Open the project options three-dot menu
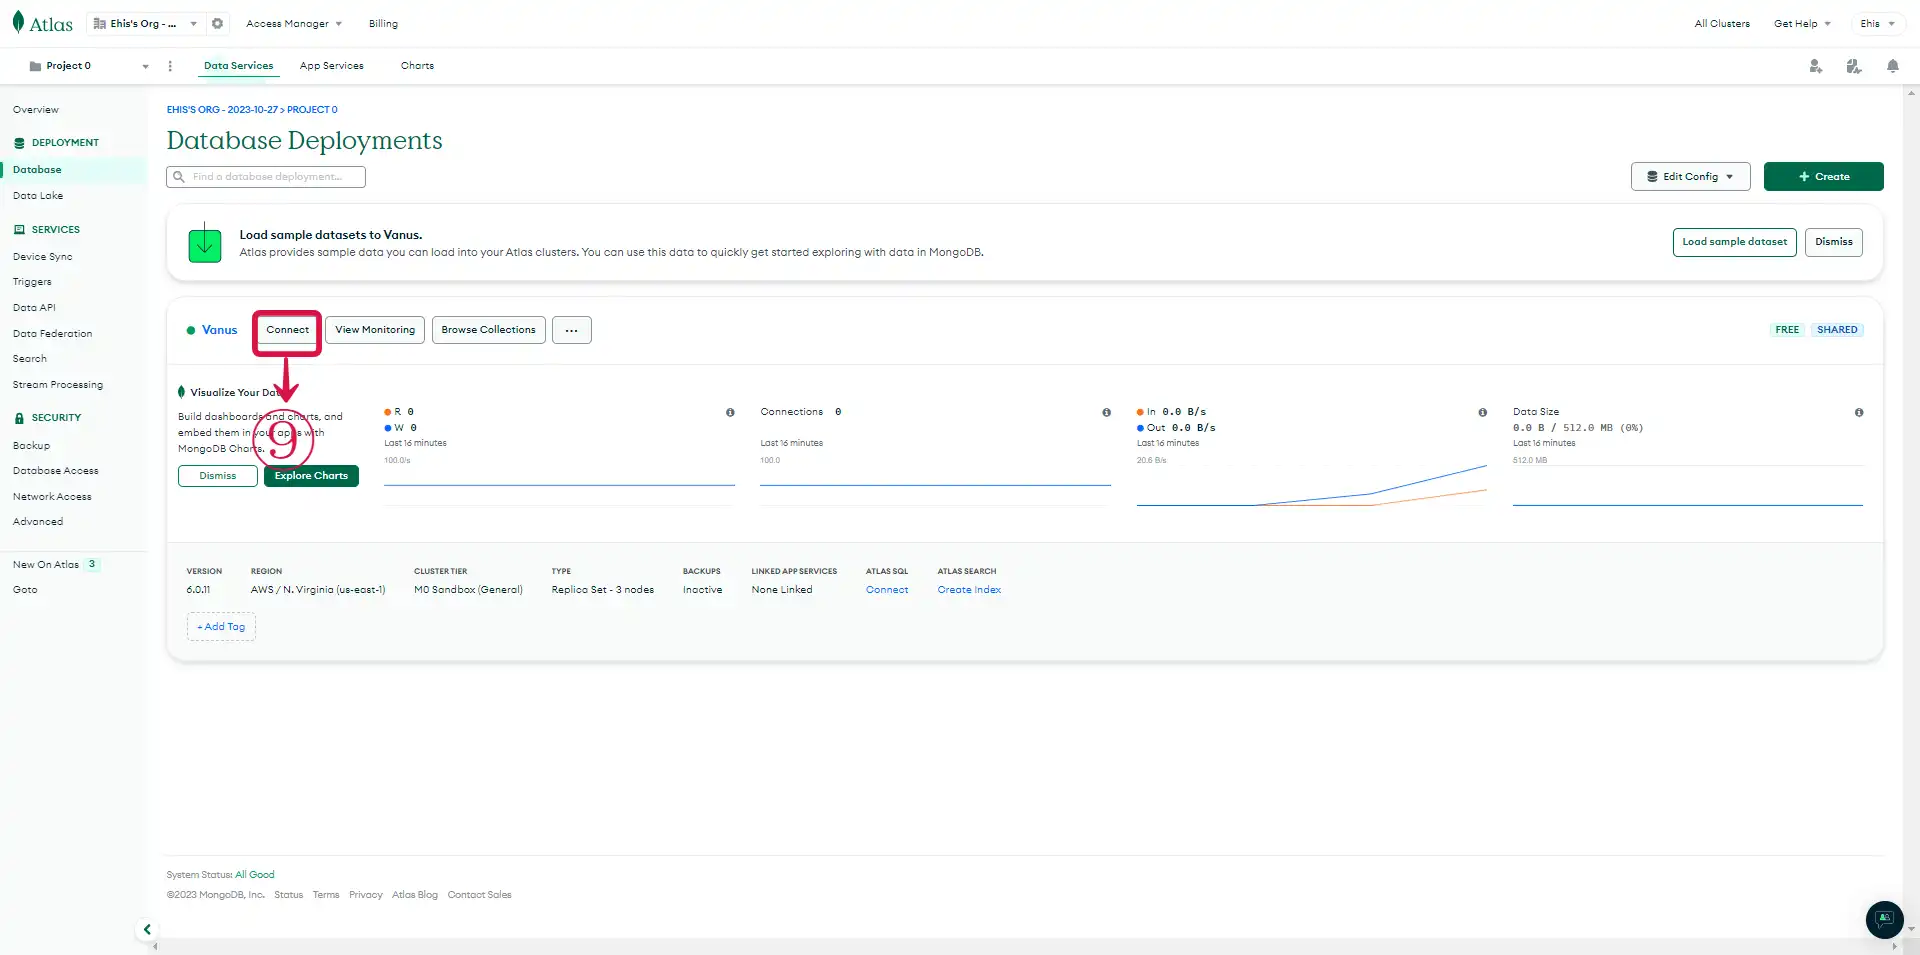Viewport: 1920px width, 955px height. coord(170,66)
